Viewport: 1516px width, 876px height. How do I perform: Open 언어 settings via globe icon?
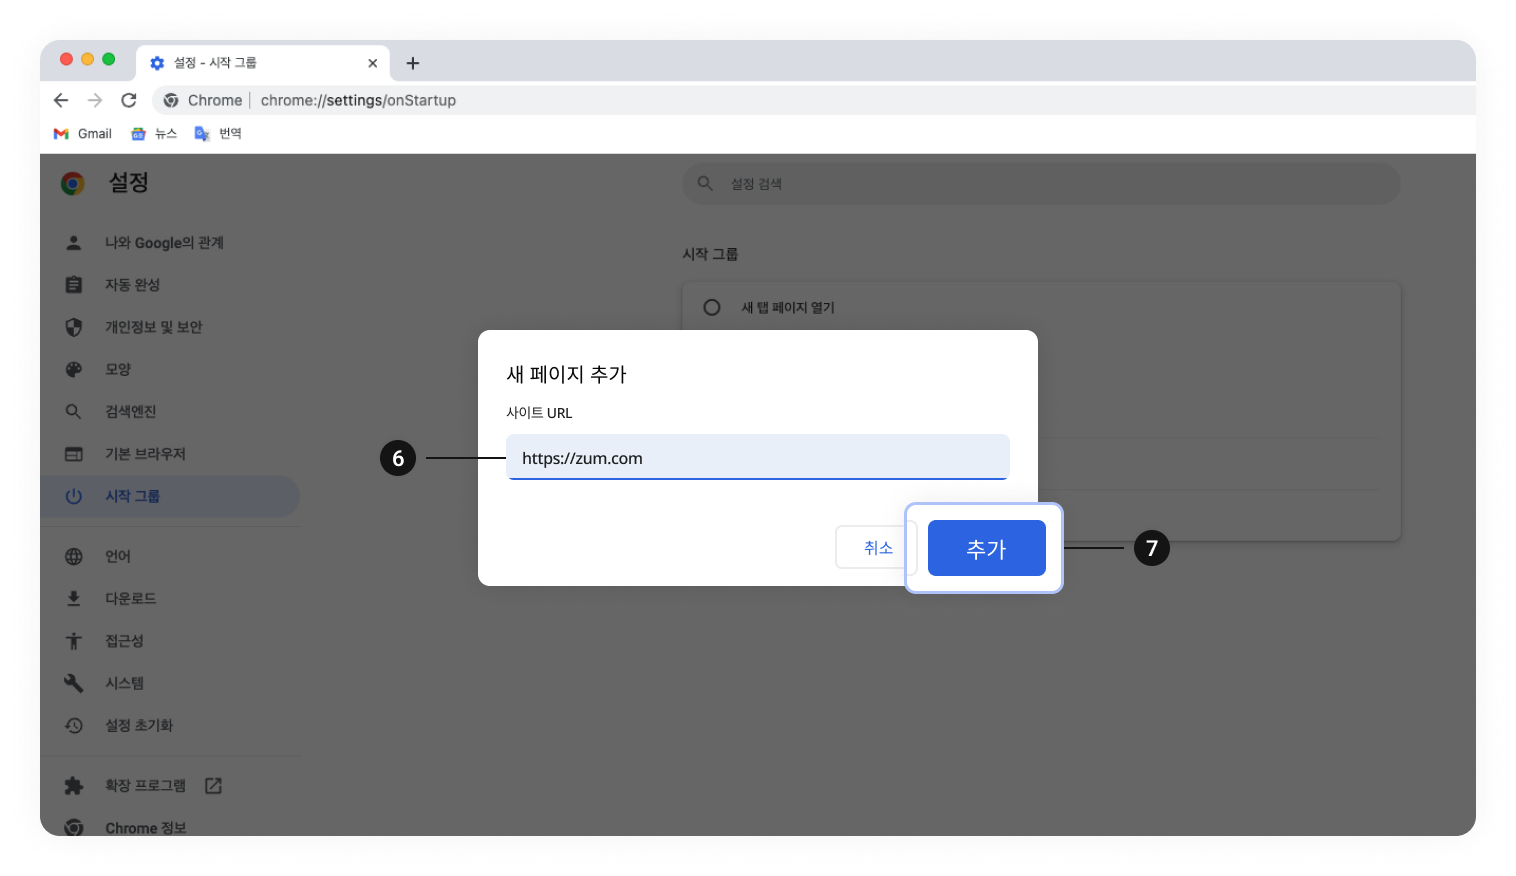point(74,555)
